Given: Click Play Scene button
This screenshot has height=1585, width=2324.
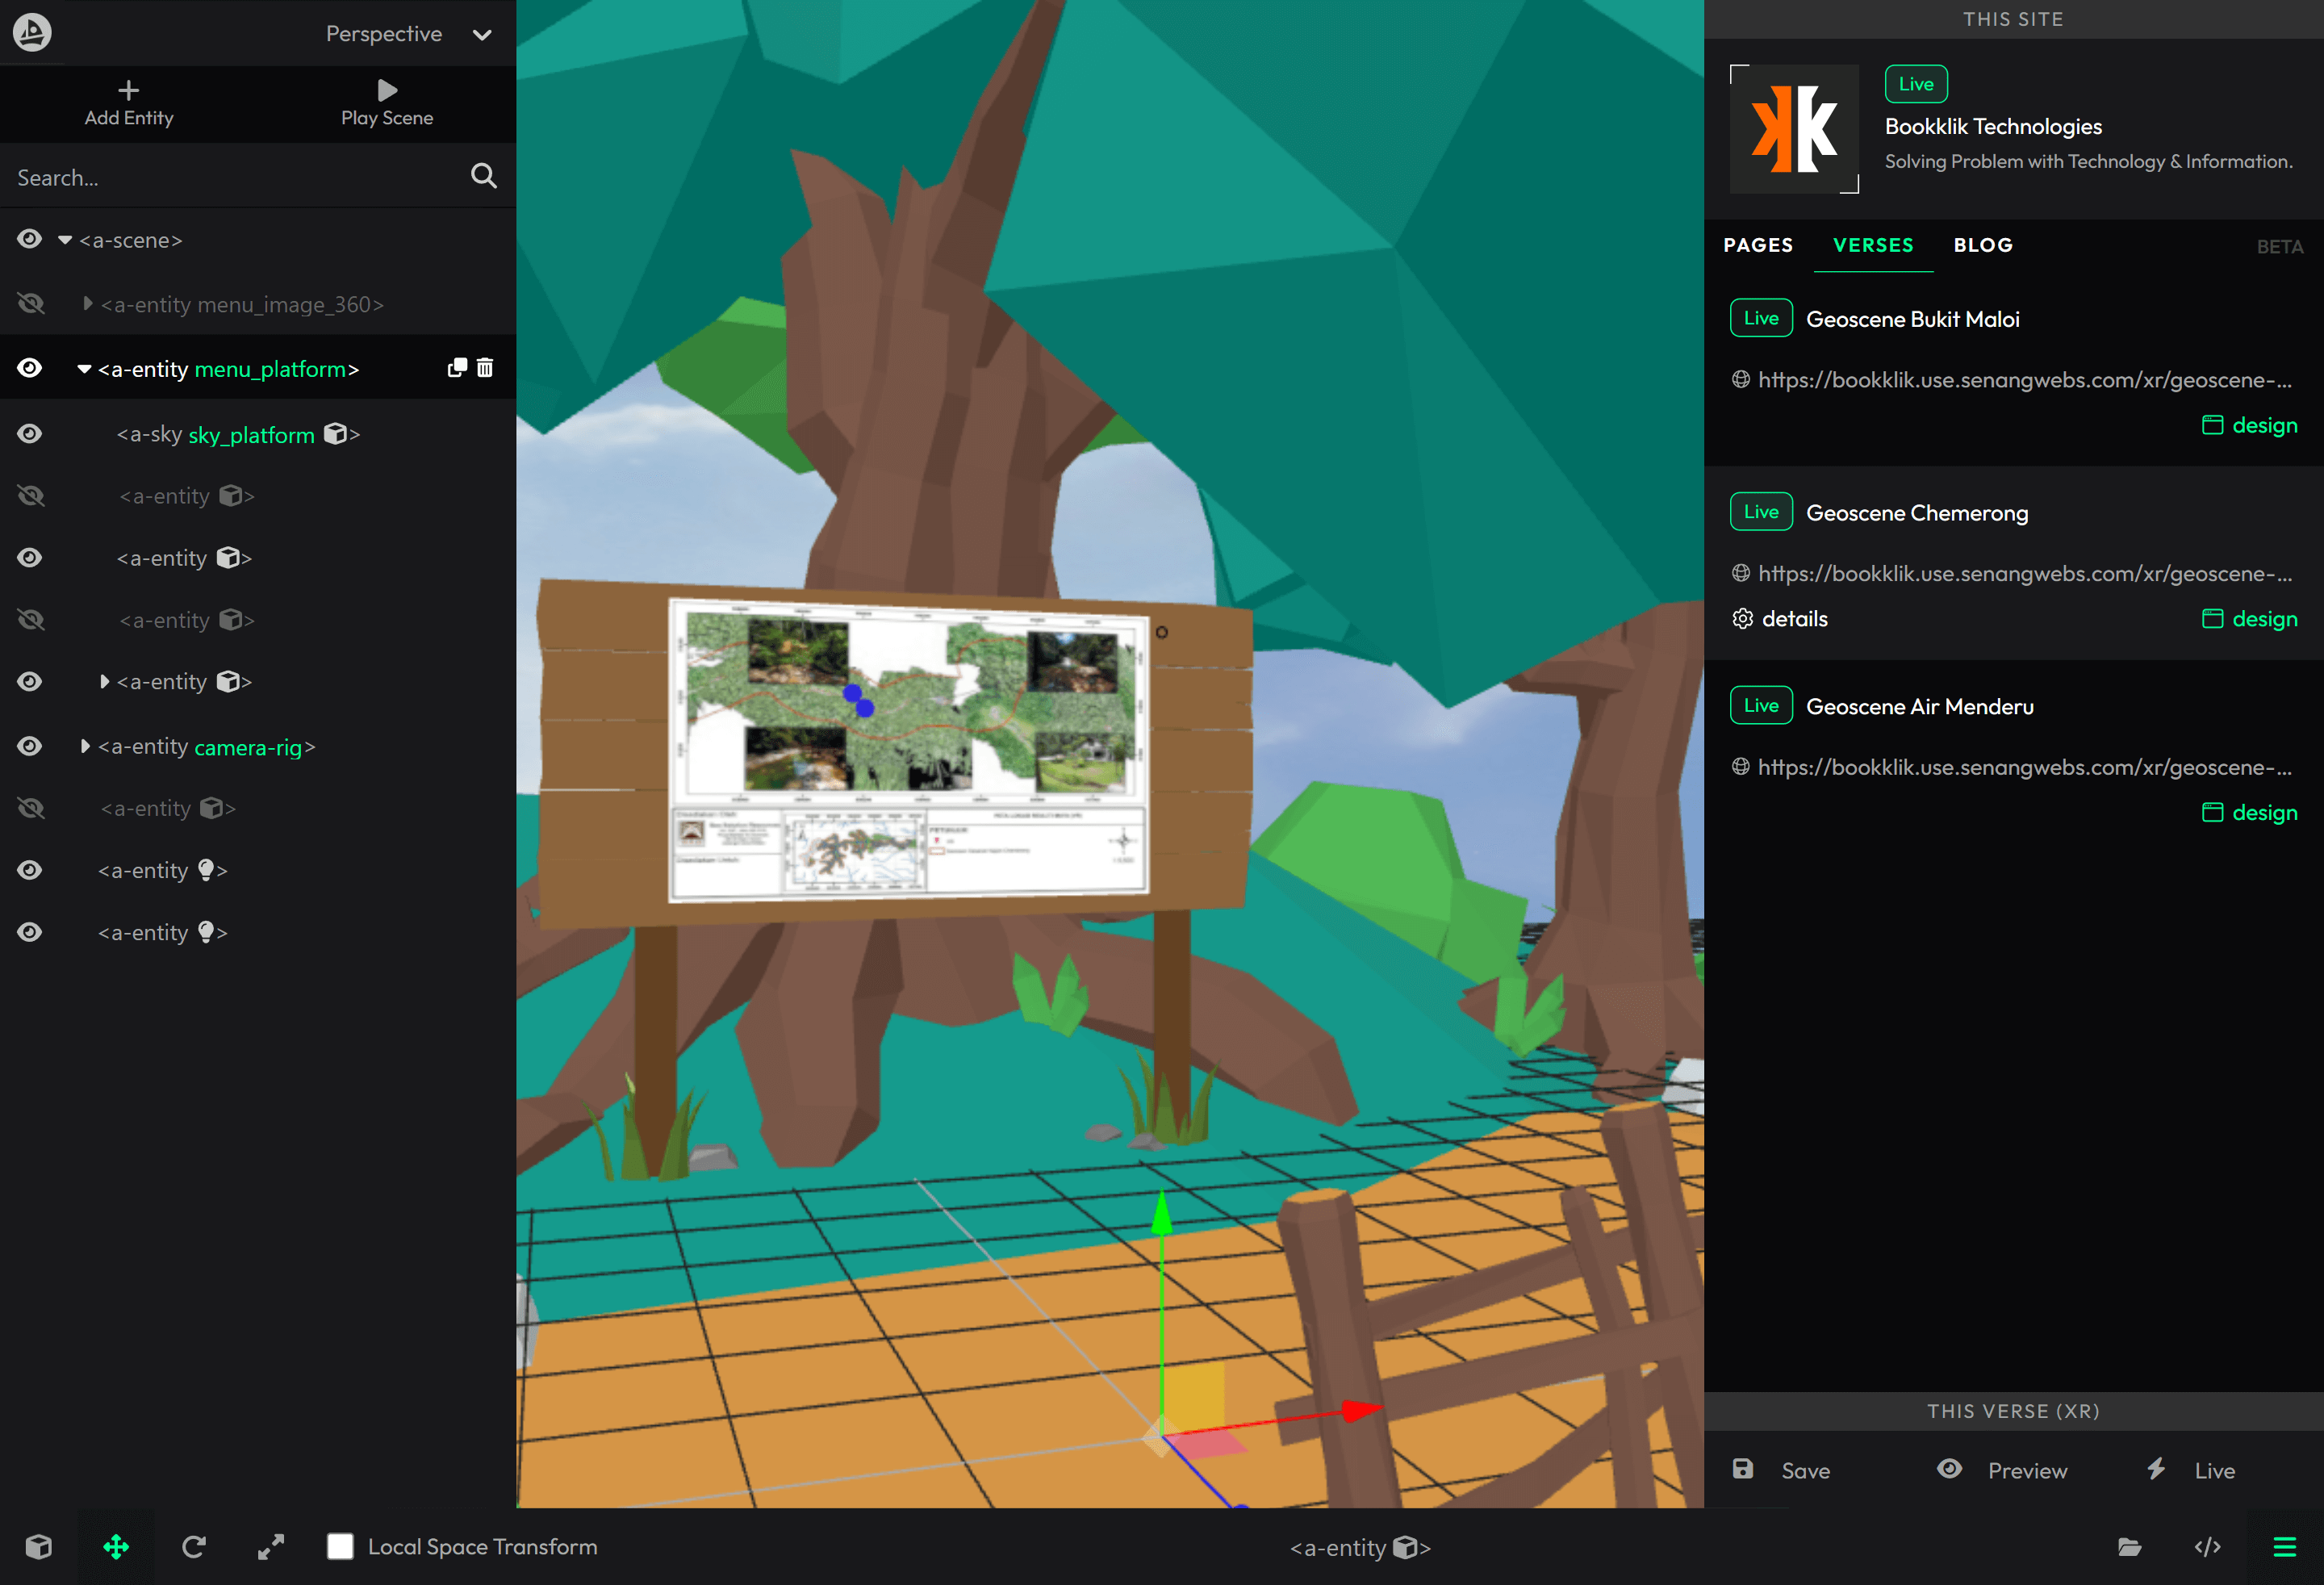Looking at the screenshot, I should 387,103.
